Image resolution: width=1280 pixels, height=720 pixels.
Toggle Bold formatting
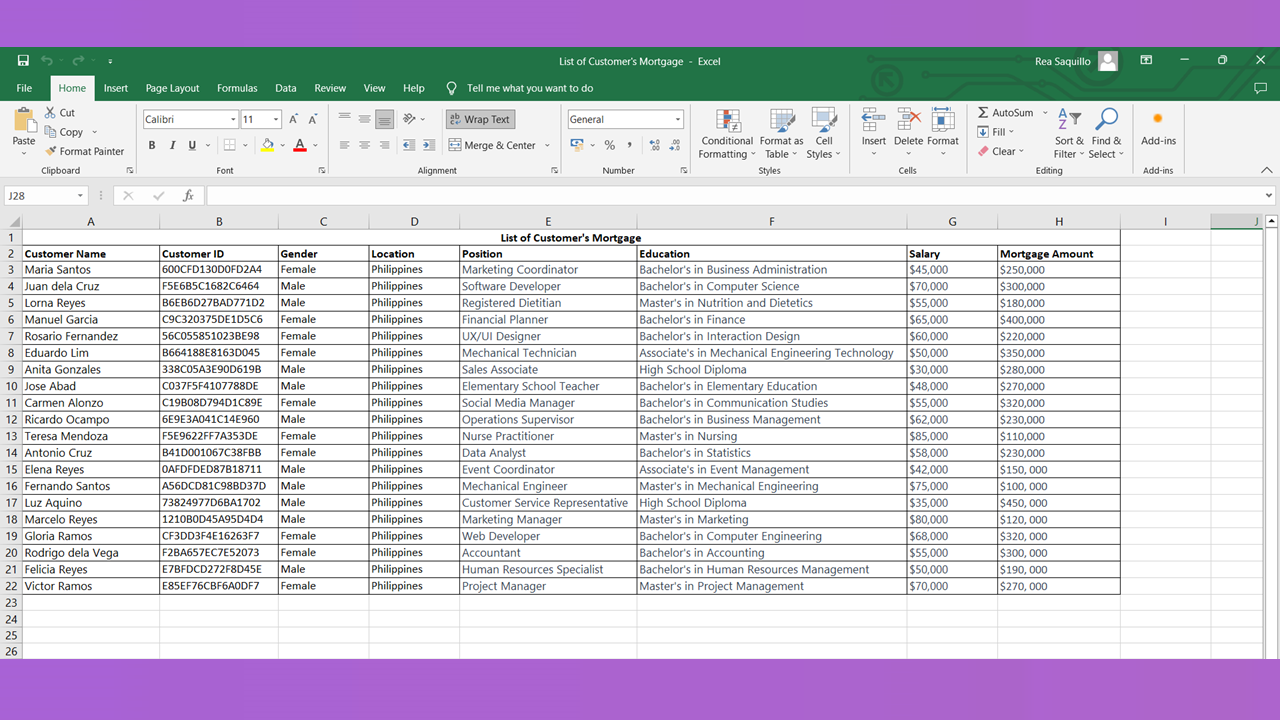(152, 145)
